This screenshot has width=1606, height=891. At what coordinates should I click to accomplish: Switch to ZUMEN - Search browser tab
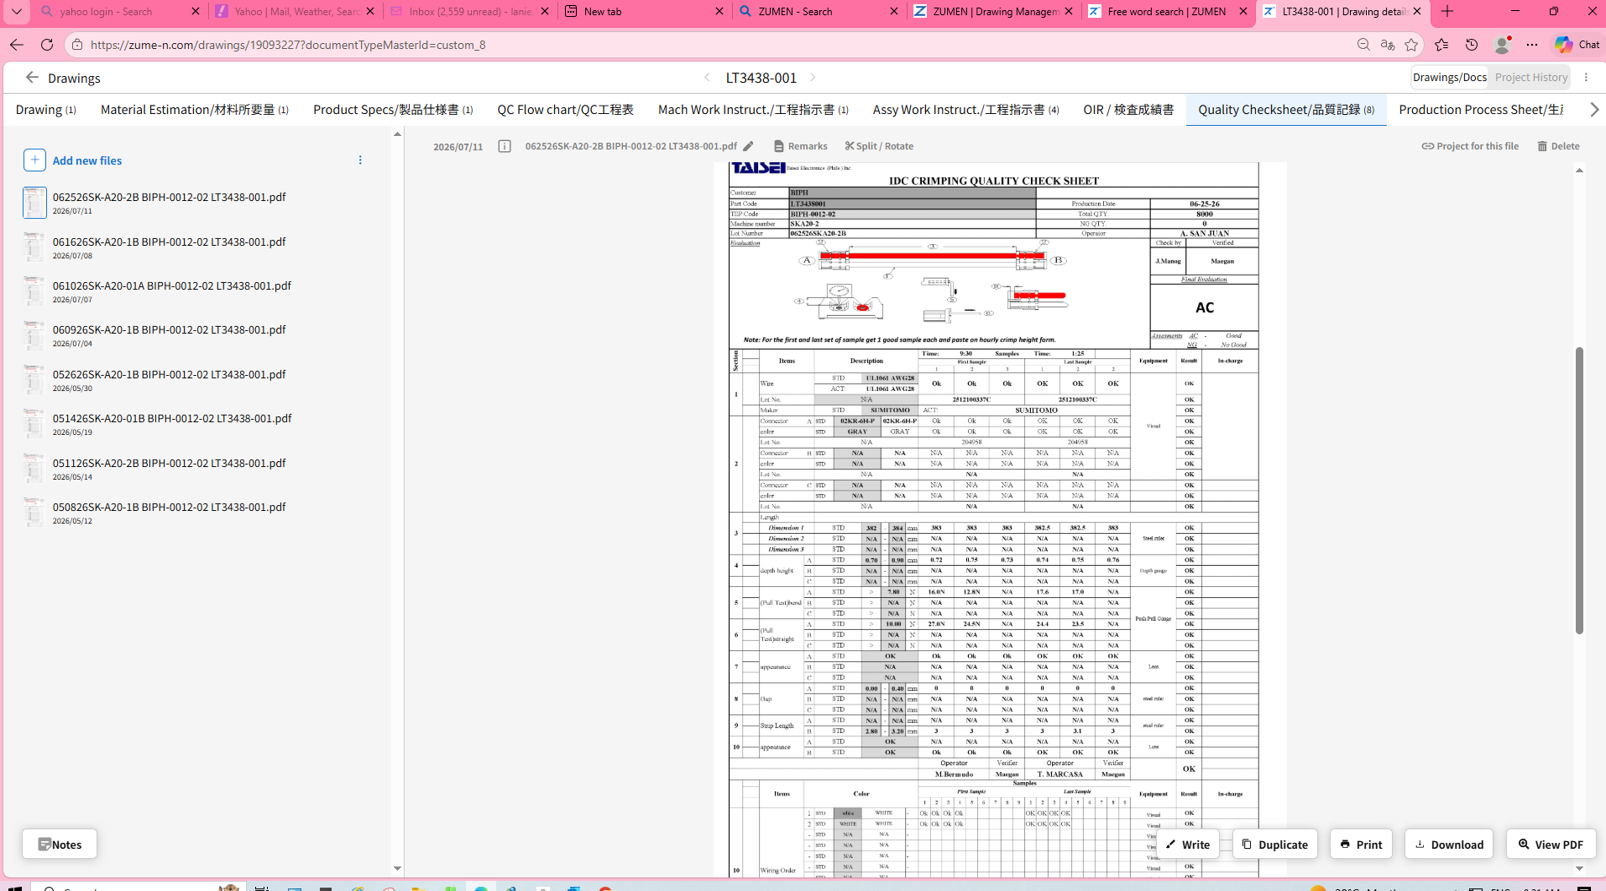818,11
